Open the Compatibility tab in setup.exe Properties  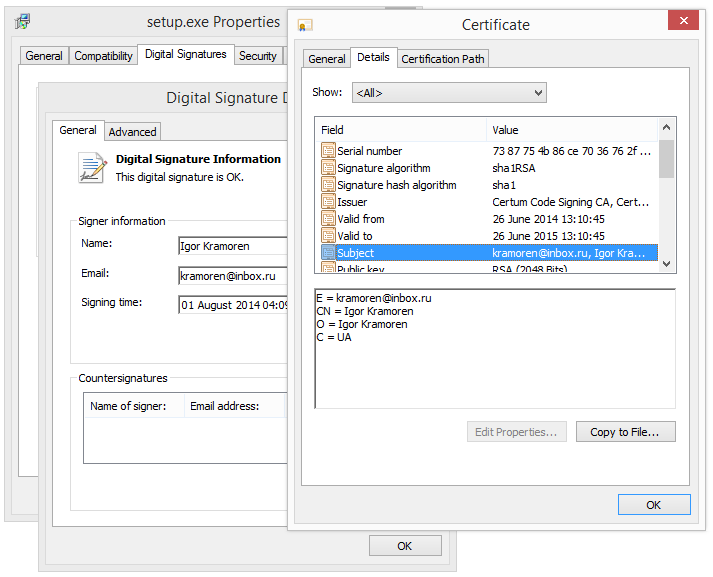click(103, 56)
